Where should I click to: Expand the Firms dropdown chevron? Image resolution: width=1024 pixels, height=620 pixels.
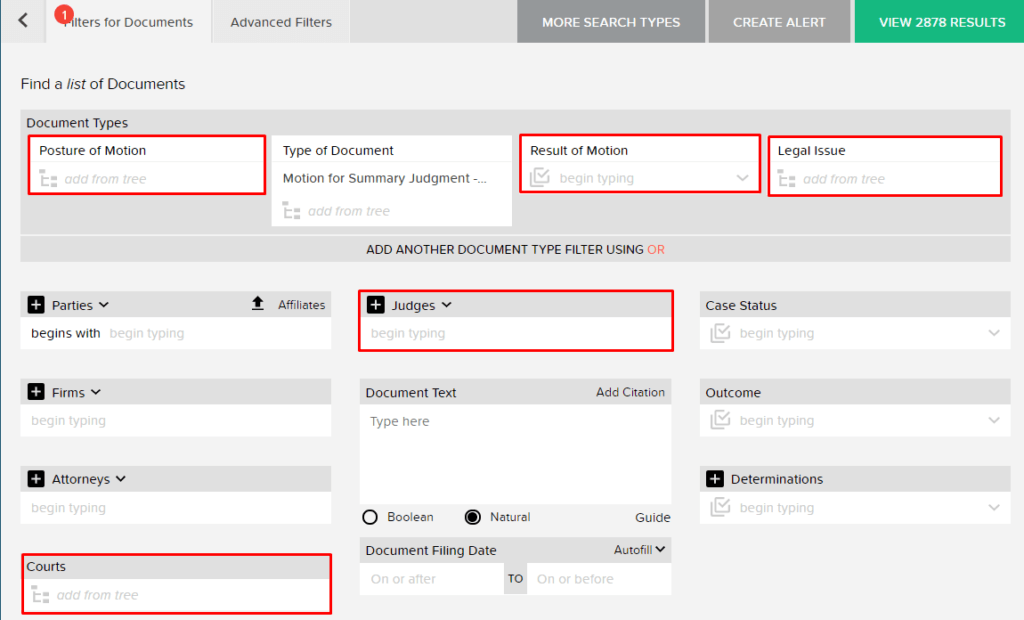(96, 392)
